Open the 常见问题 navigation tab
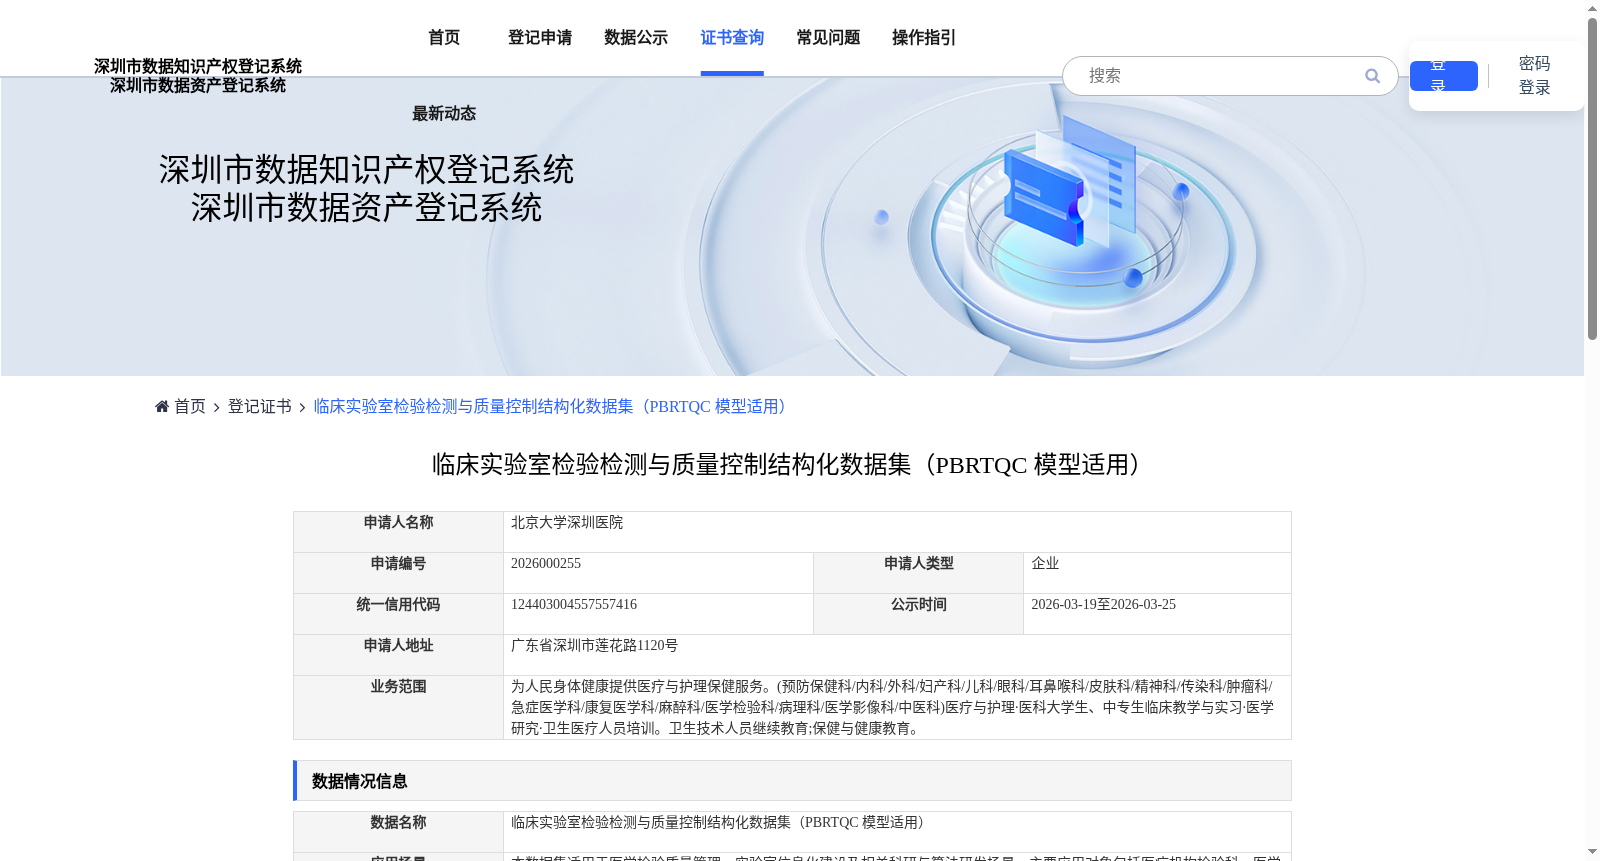The image size is (1600, 861). pos(828,38)
